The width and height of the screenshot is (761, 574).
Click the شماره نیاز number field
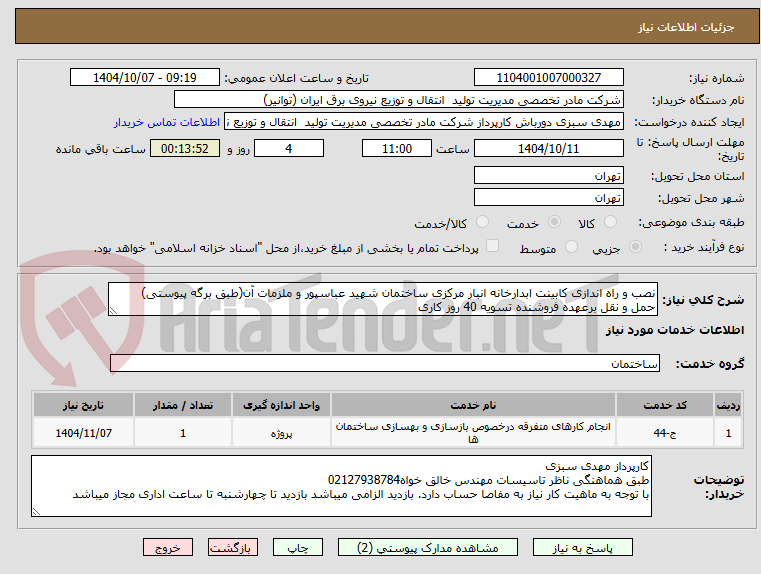point(548,78)
